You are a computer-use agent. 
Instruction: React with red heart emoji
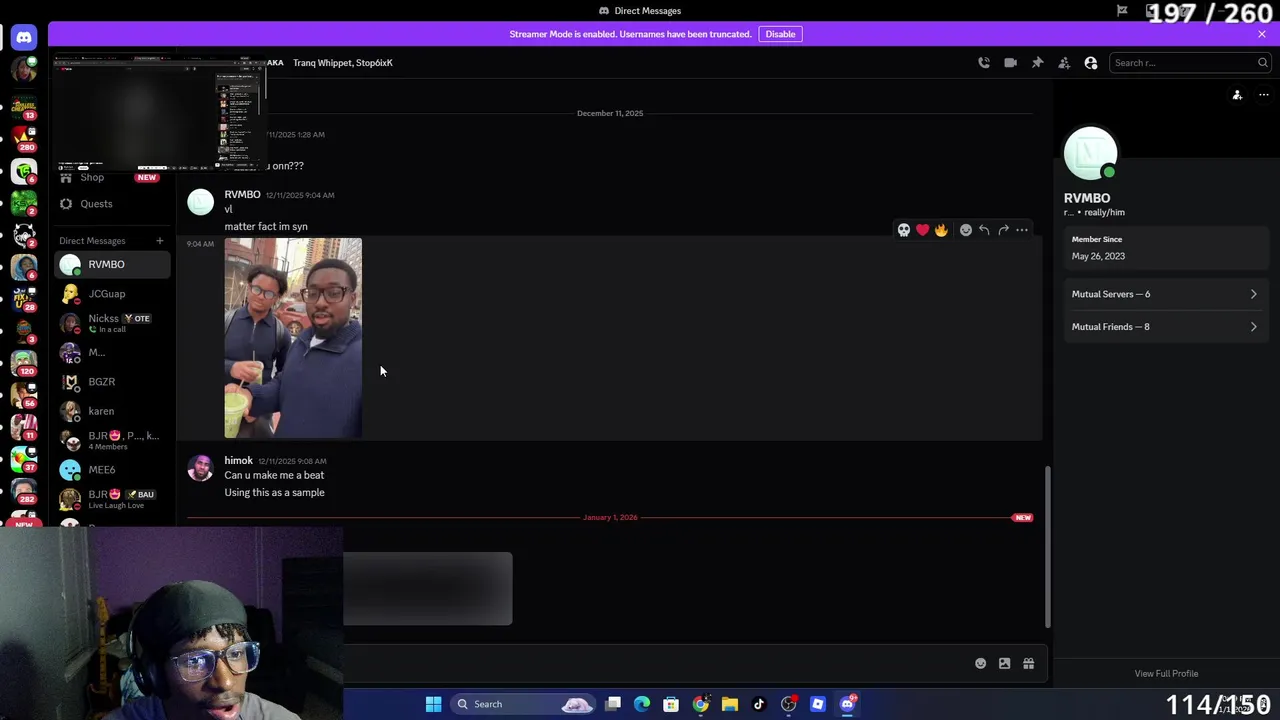(x=922, y=230)
